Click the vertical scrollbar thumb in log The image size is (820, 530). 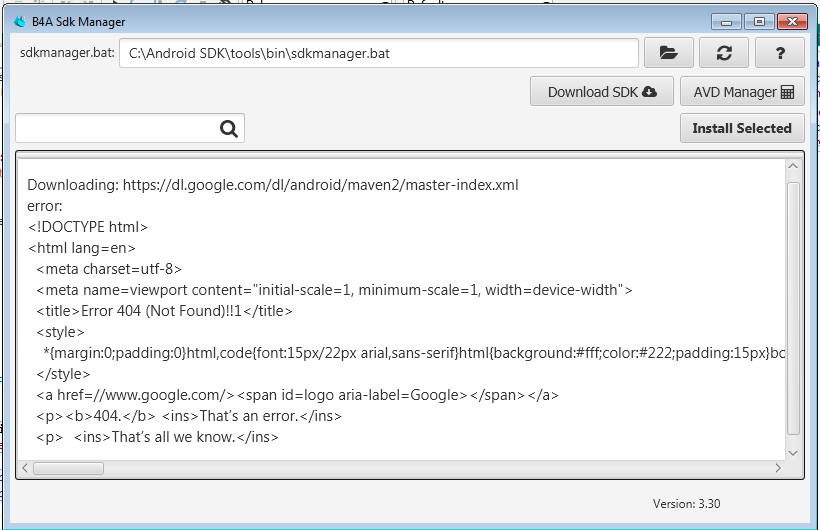[793, 300]
